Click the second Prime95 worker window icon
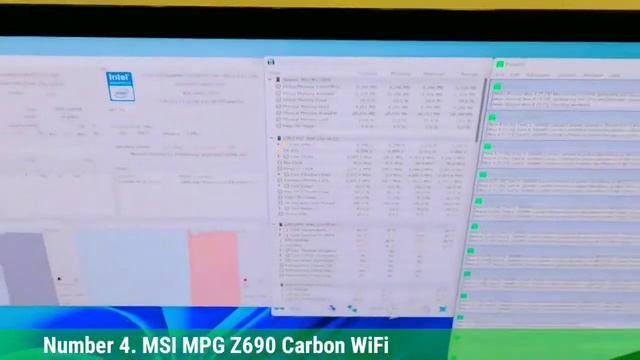The height and width of the screenshot is (360, 640). (493, 118)
